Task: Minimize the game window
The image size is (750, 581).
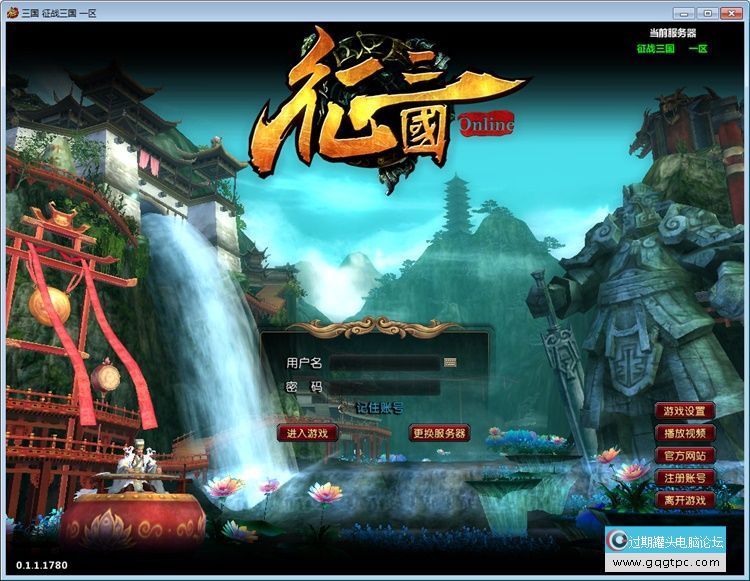Action: tap(684, 13)
